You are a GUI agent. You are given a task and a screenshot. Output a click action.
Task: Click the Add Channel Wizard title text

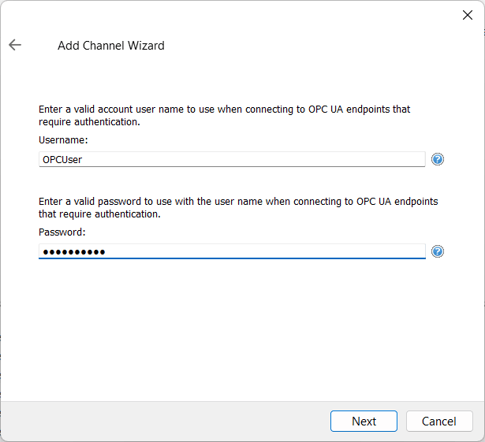pos(111,45)
